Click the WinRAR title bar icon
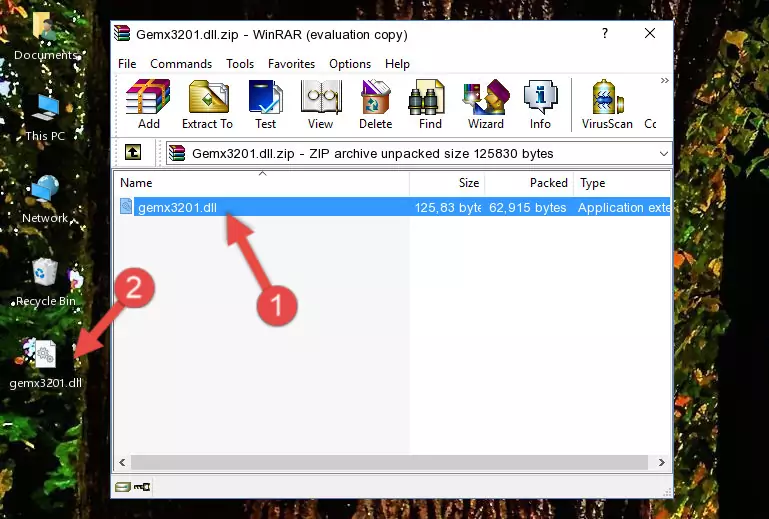 [122, 33]
